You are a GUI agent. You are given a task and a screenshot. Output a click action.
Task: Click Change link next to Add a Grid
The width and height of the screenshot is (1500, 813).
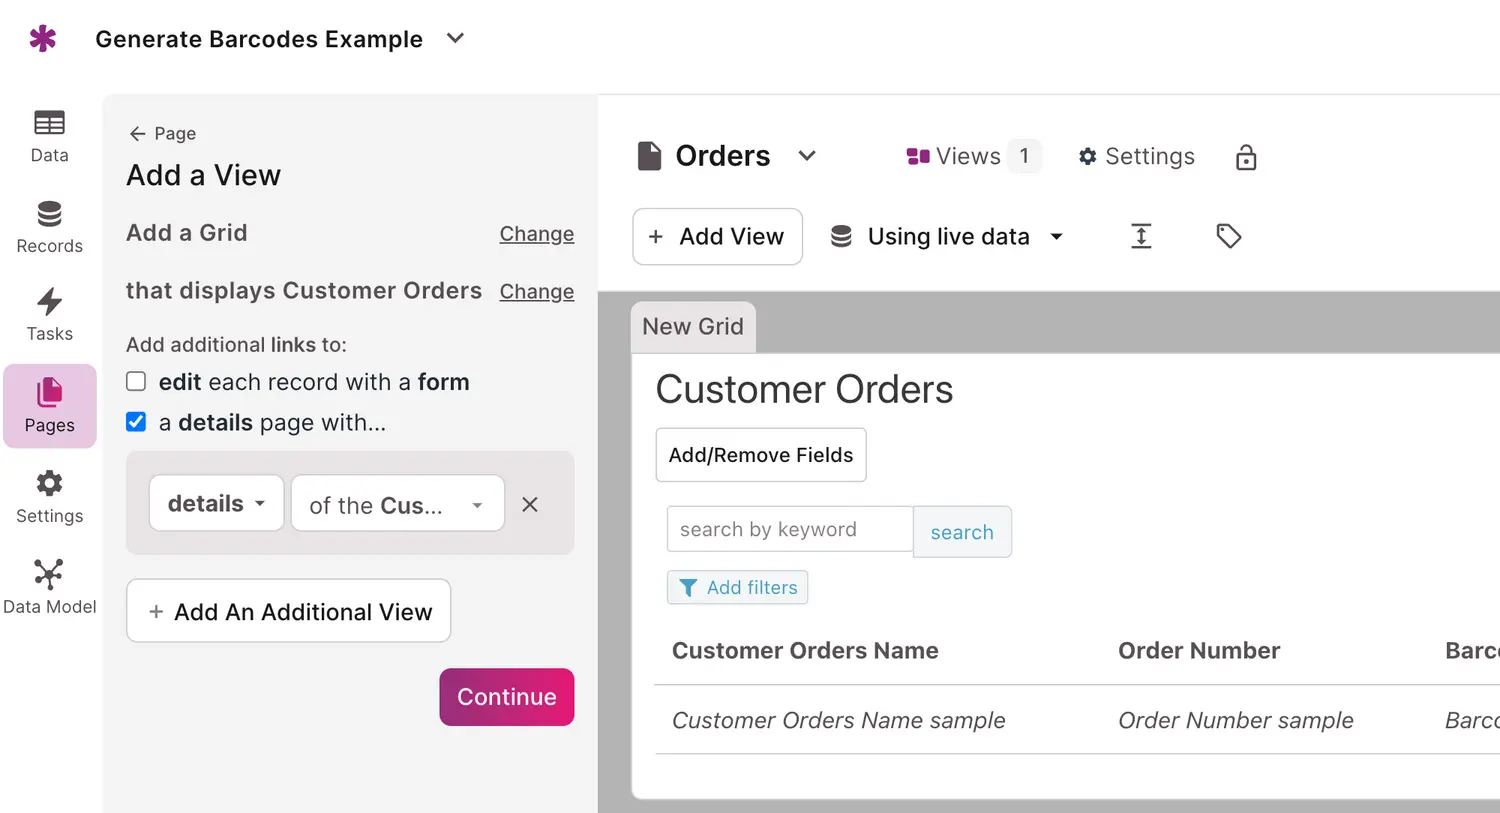click(536, 234)
